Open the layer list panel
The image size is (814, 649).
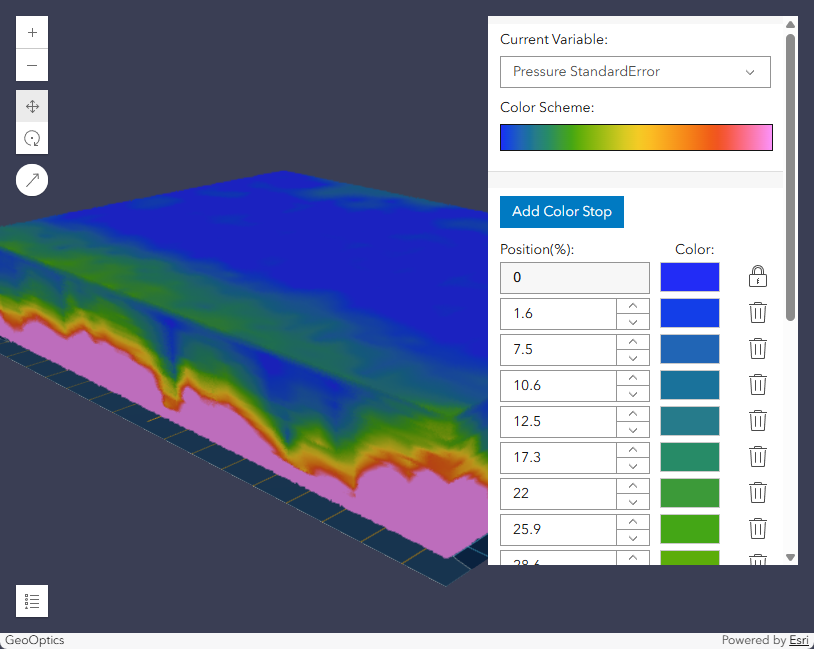[x=31, y=601]
